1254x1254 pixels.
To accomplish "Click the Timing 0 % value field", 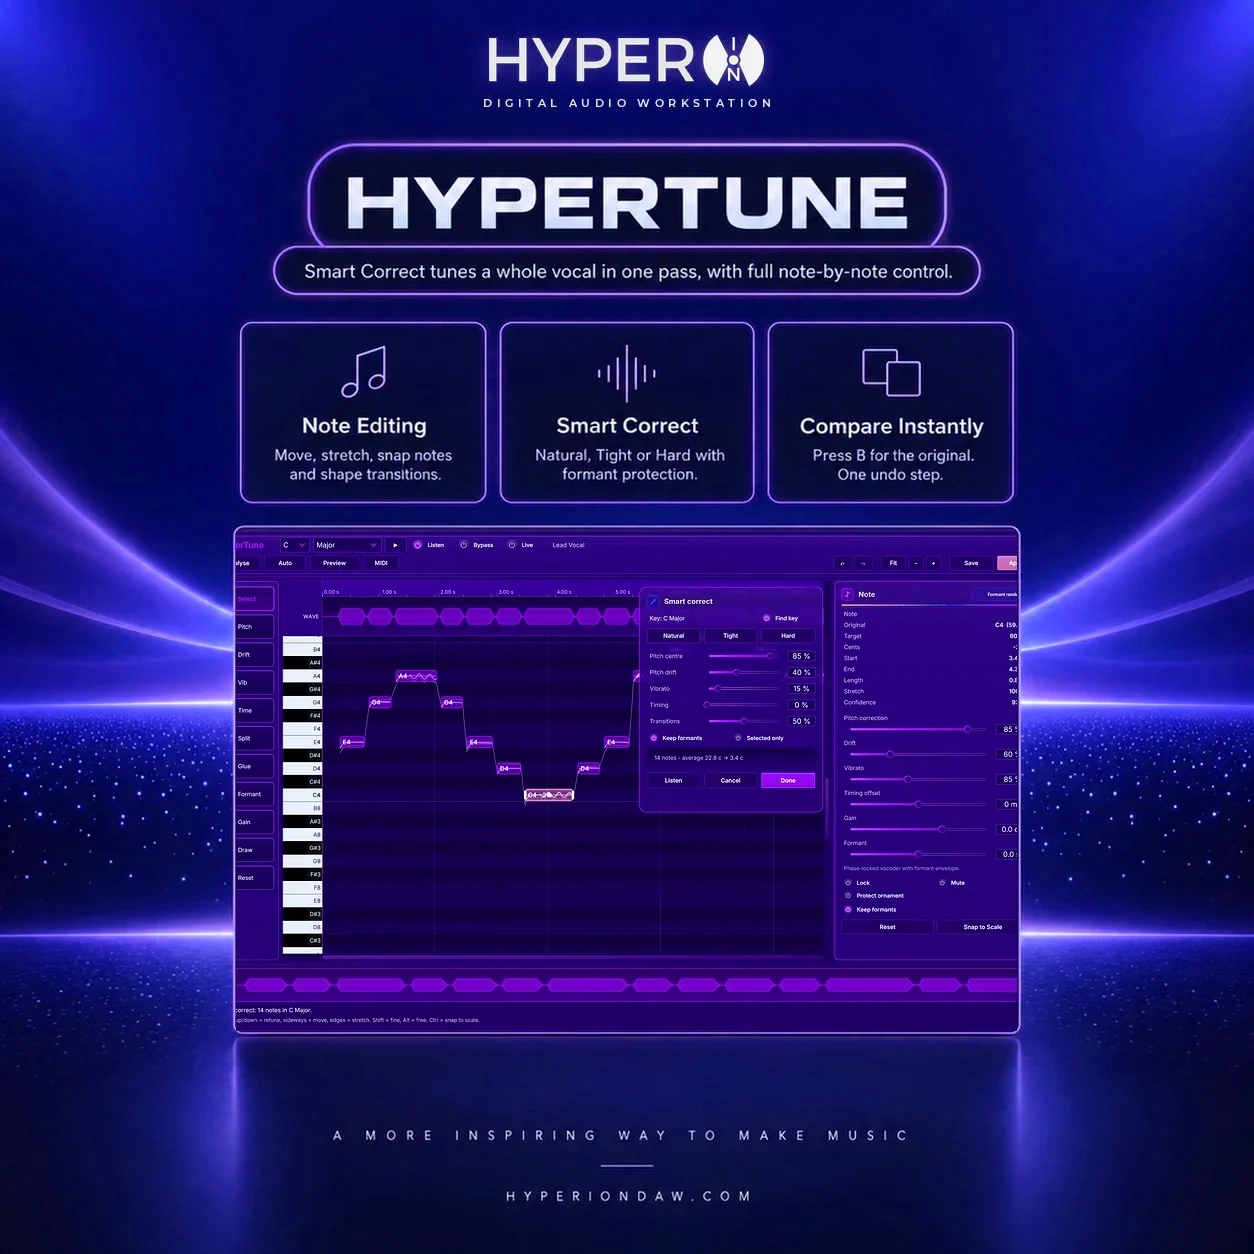I will (801, 705).
